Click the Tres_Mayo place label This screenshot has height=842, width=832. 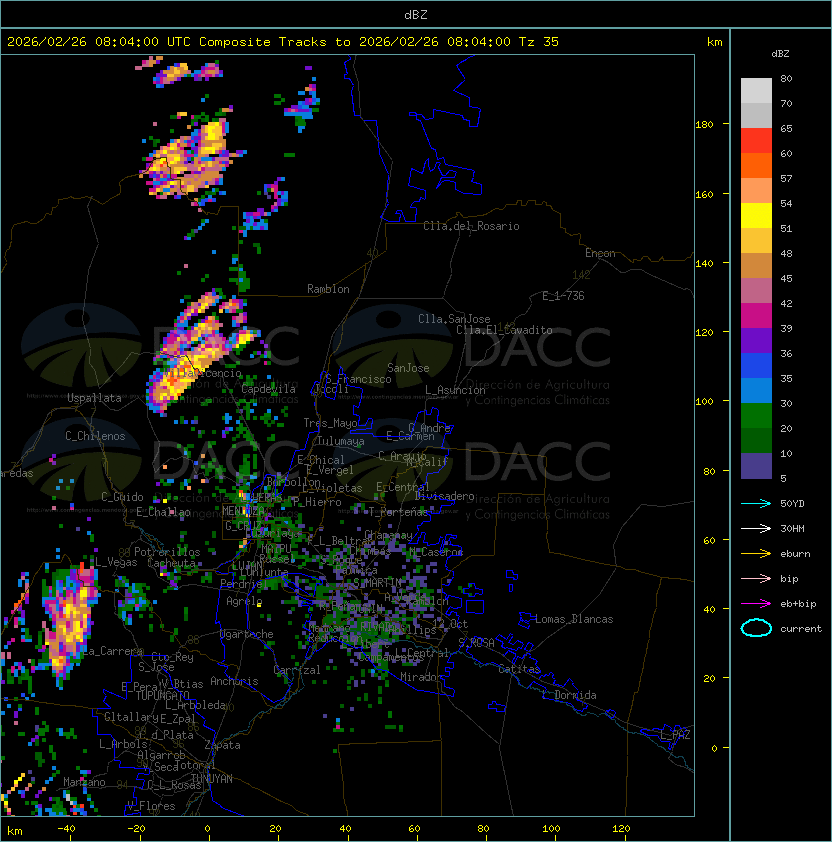pyautogui.click(x=330, y=423)
